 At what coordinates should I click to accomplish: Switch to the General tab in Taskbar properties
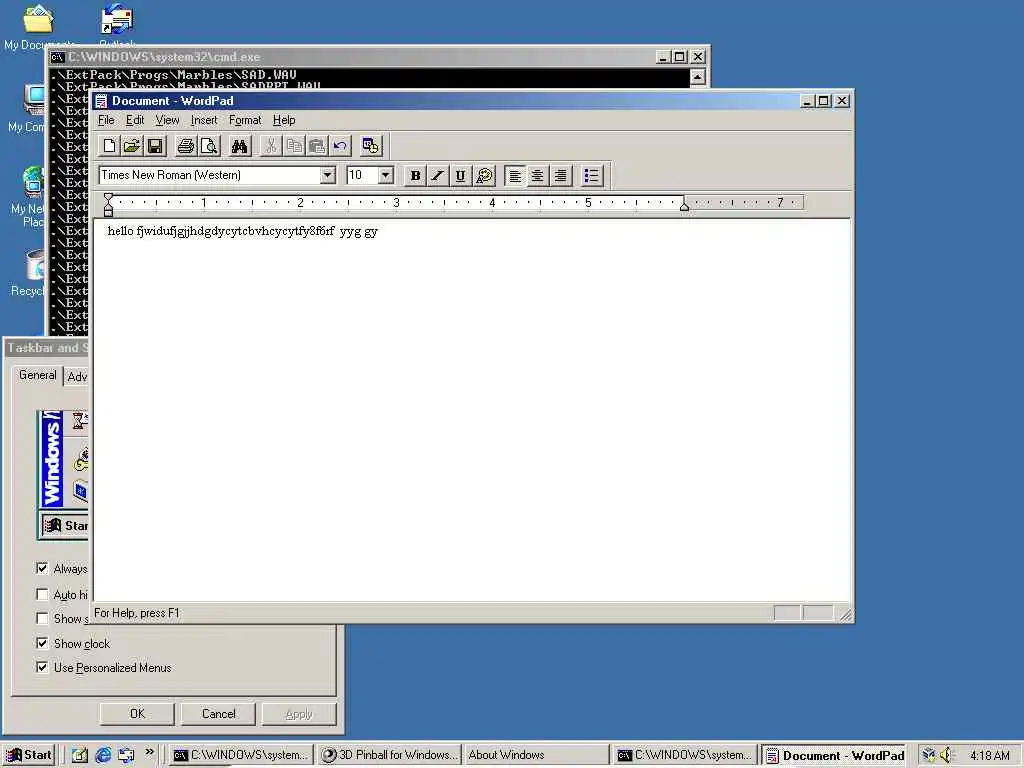pyautogui.click(x=37, y=376)
